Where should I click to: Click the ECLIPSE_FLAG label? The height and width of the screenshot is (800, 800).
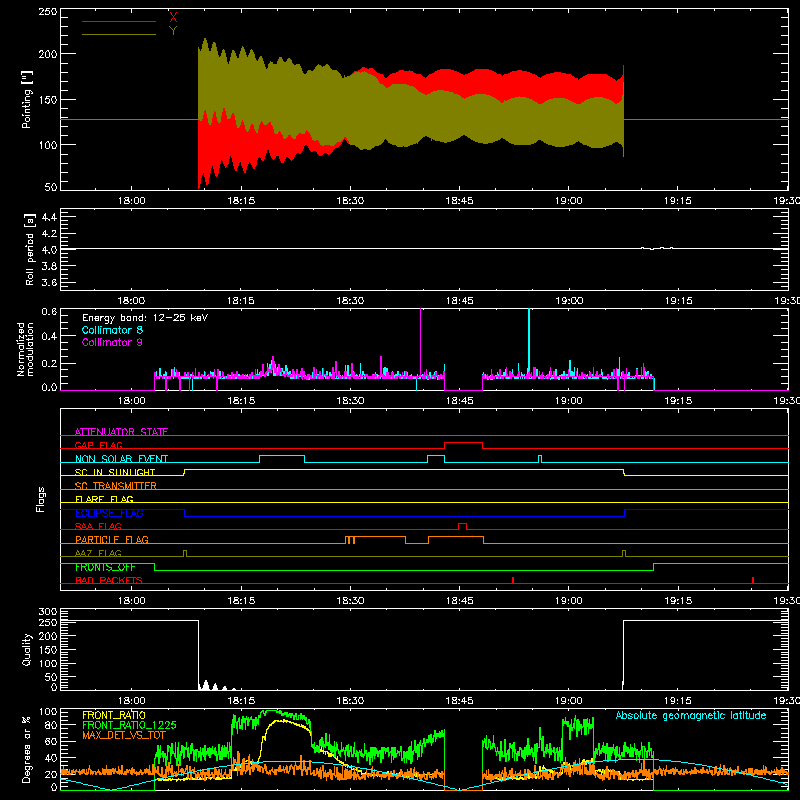click(x=109, y=513)
